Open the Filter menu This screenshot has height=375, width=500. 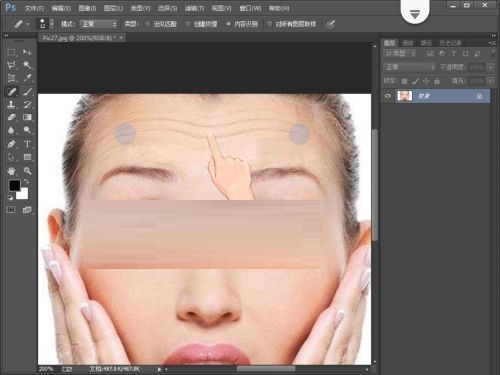tap(194, 8)
